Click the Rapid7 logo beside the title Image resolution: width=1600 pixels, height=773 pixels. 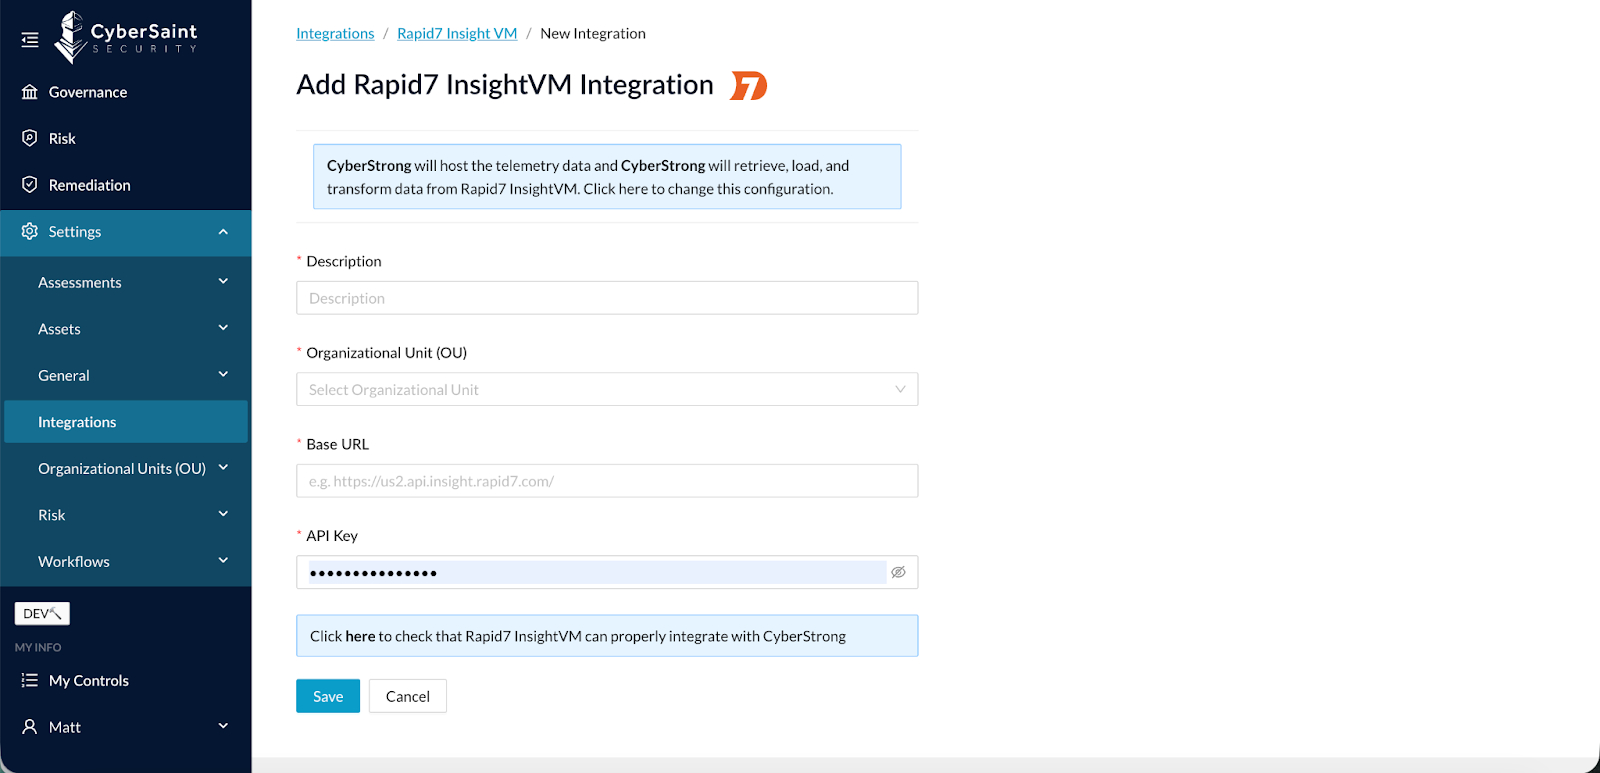[749, 86]
